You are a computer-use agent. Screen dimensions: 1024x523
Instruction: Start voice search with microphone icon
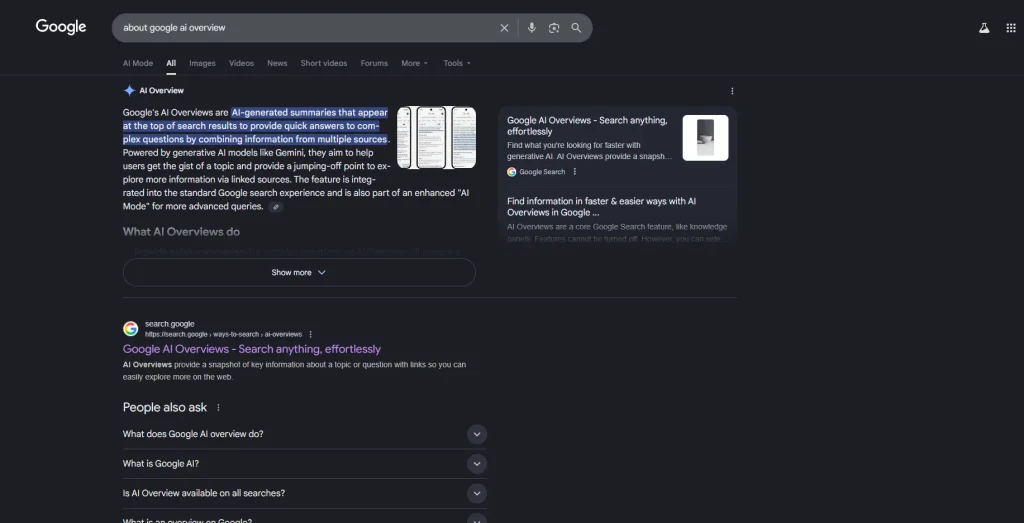coord(532,28)
